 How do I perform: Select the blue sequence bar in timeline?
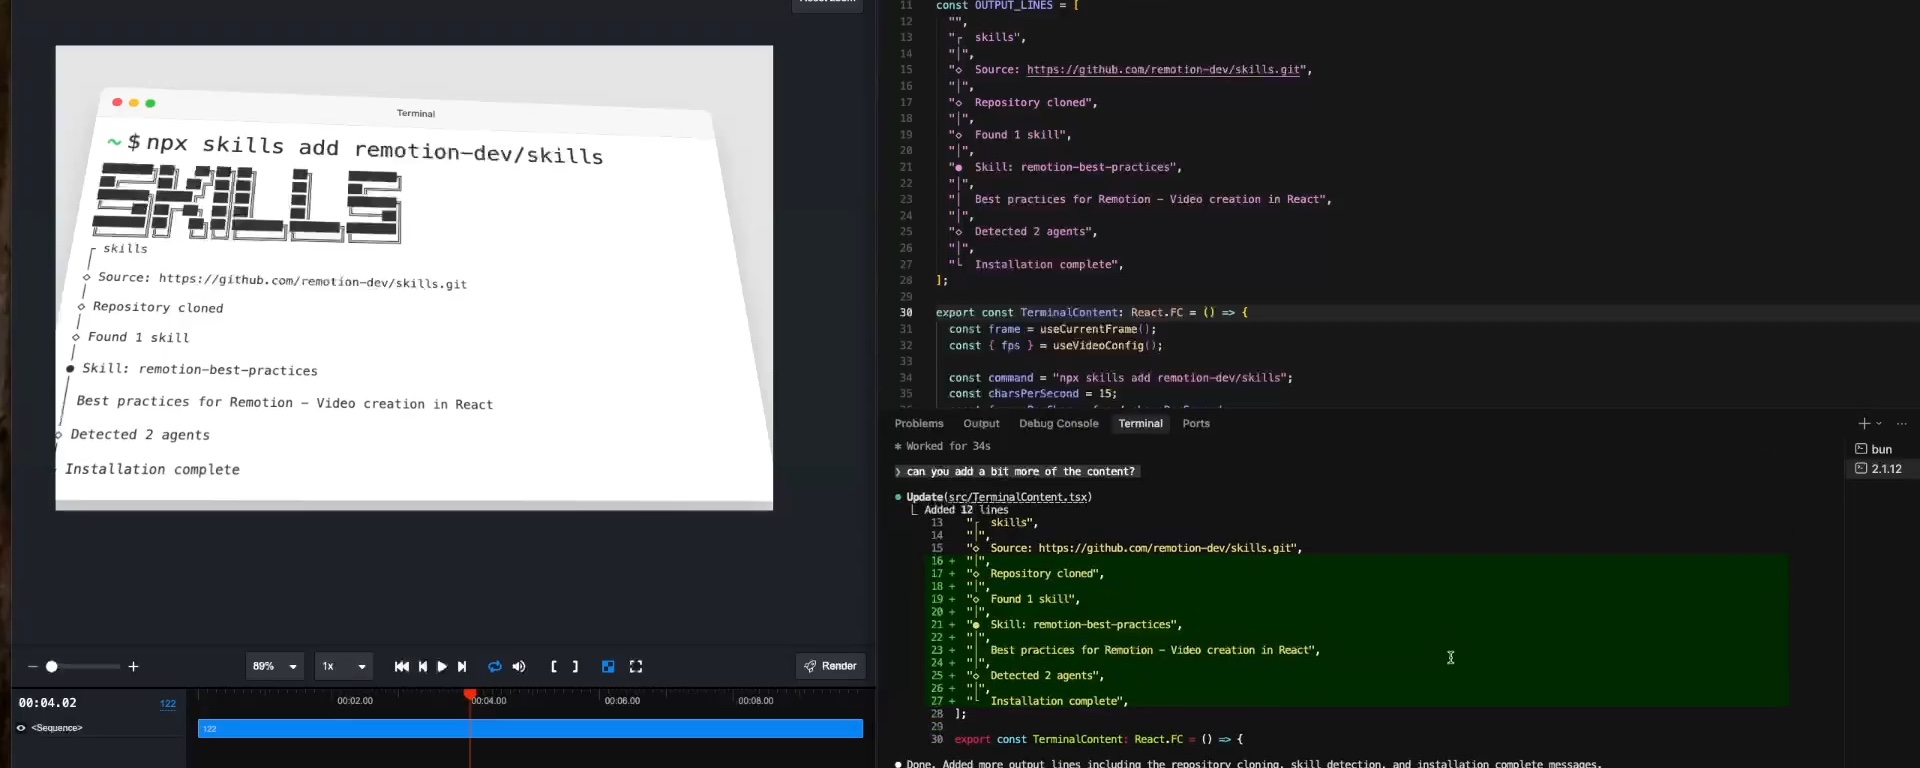(x=530, y=729)
